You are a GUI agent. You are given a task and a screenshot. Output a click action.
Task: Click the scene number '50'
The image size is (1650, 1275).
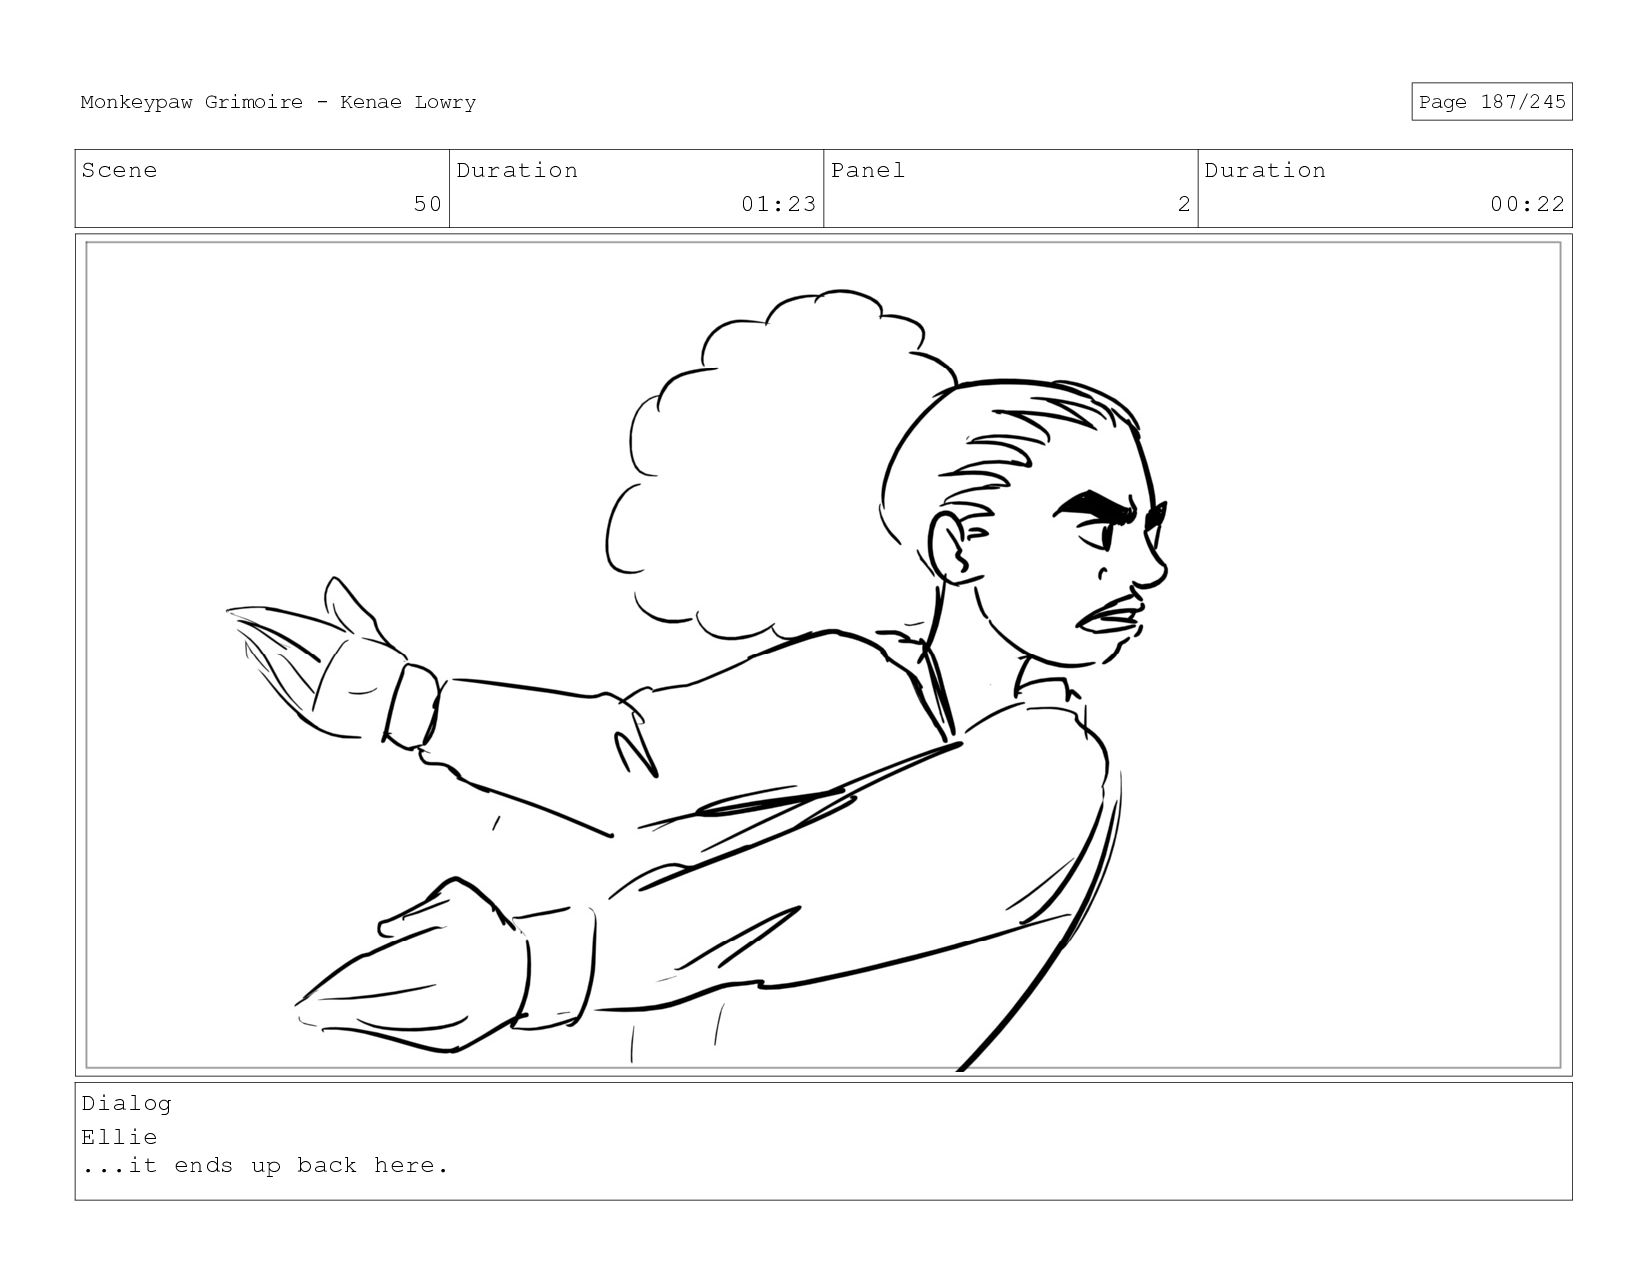pos(427,204)
